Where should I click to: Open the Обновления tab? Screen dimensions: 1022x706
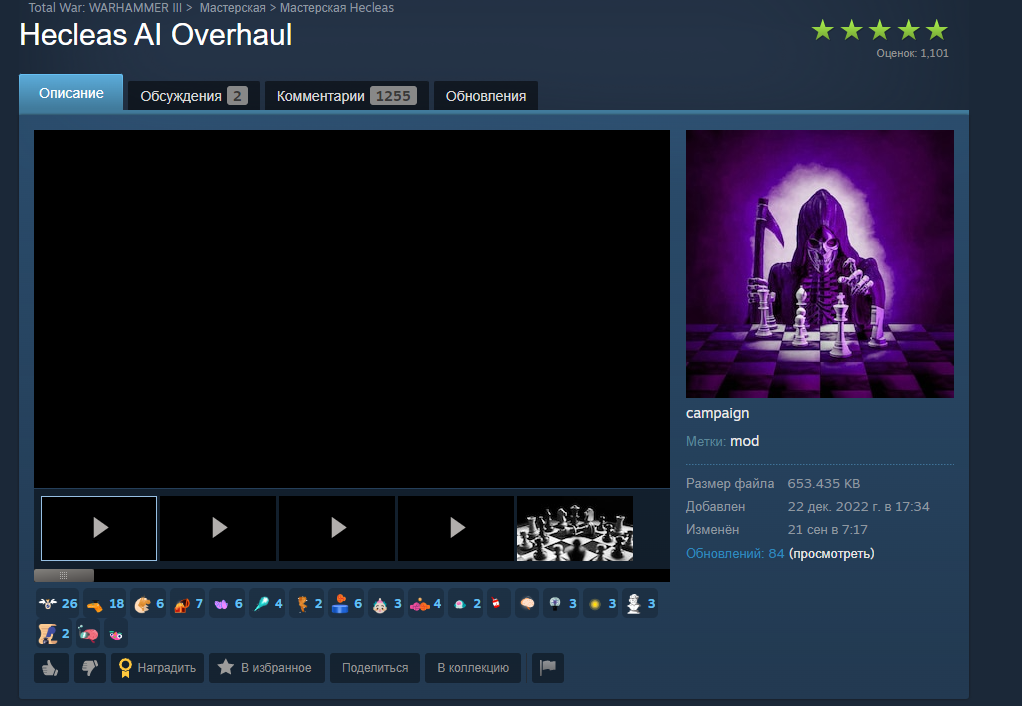[x=486, y=96]
